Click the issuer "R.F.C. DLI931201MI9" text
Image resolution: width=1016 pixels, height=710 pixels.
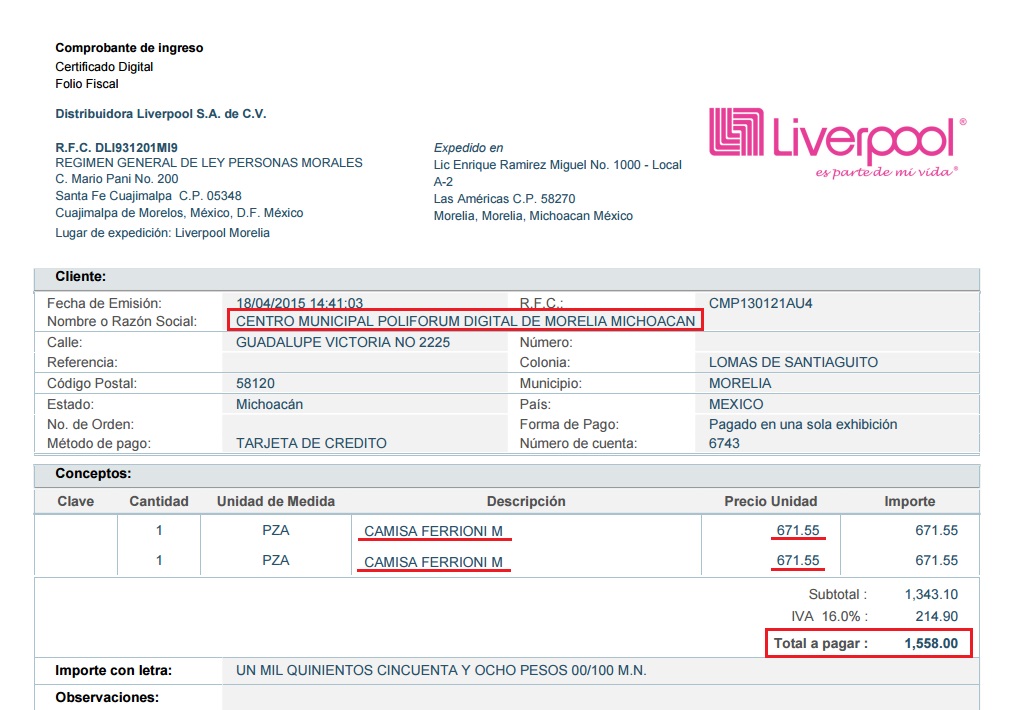117,148
